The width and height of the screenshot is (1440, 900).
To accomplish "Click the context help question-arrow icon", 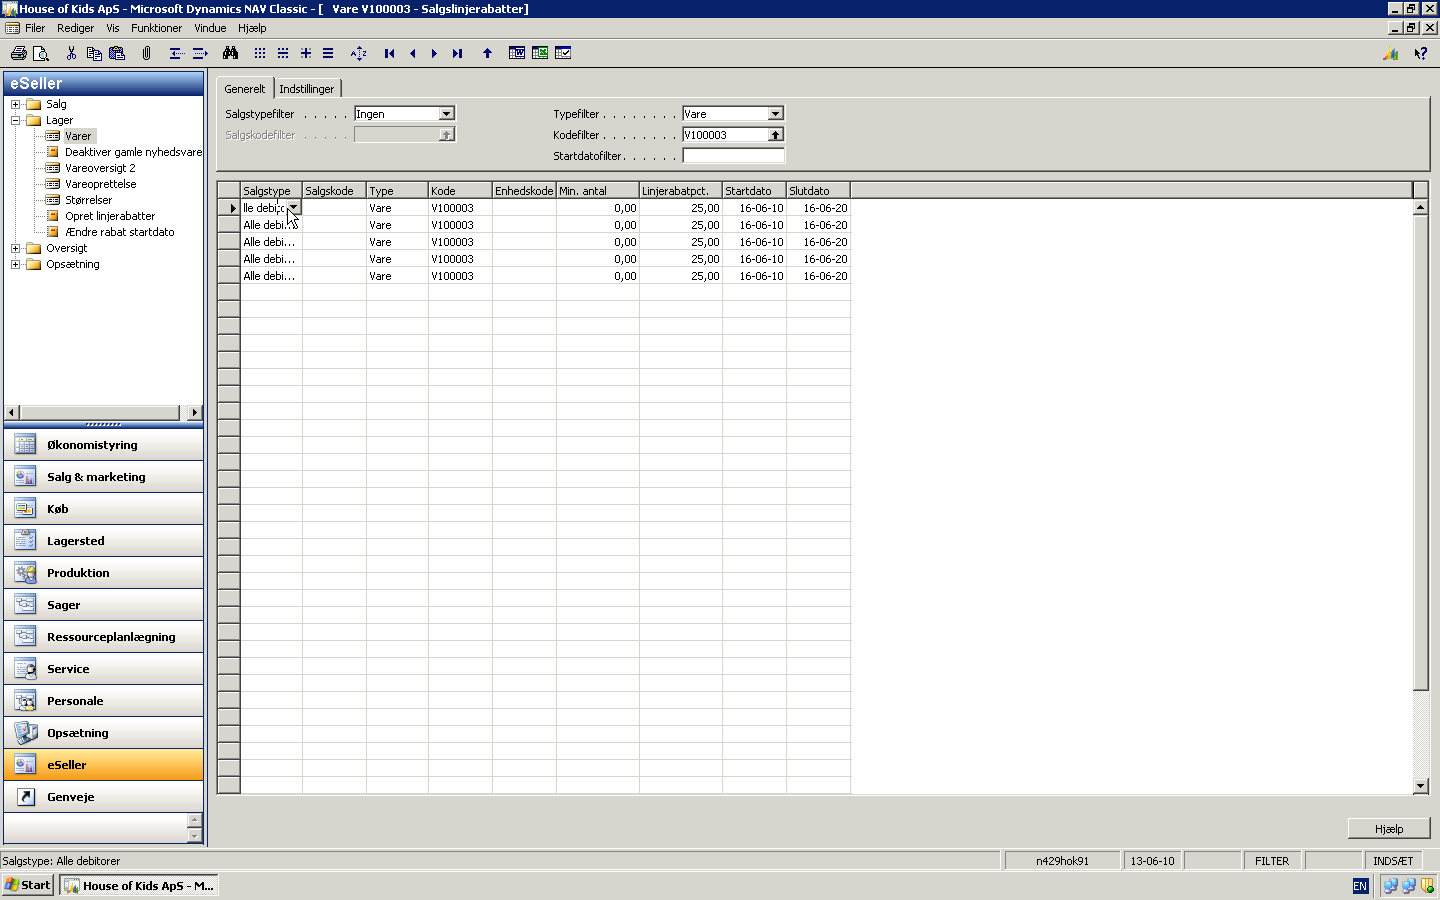I will tap(1421, 53).
